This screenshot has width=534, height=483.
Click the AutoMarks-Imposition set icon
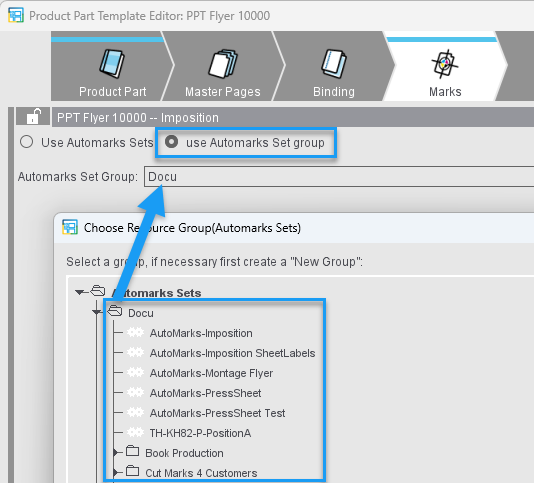tap(136, 332)
